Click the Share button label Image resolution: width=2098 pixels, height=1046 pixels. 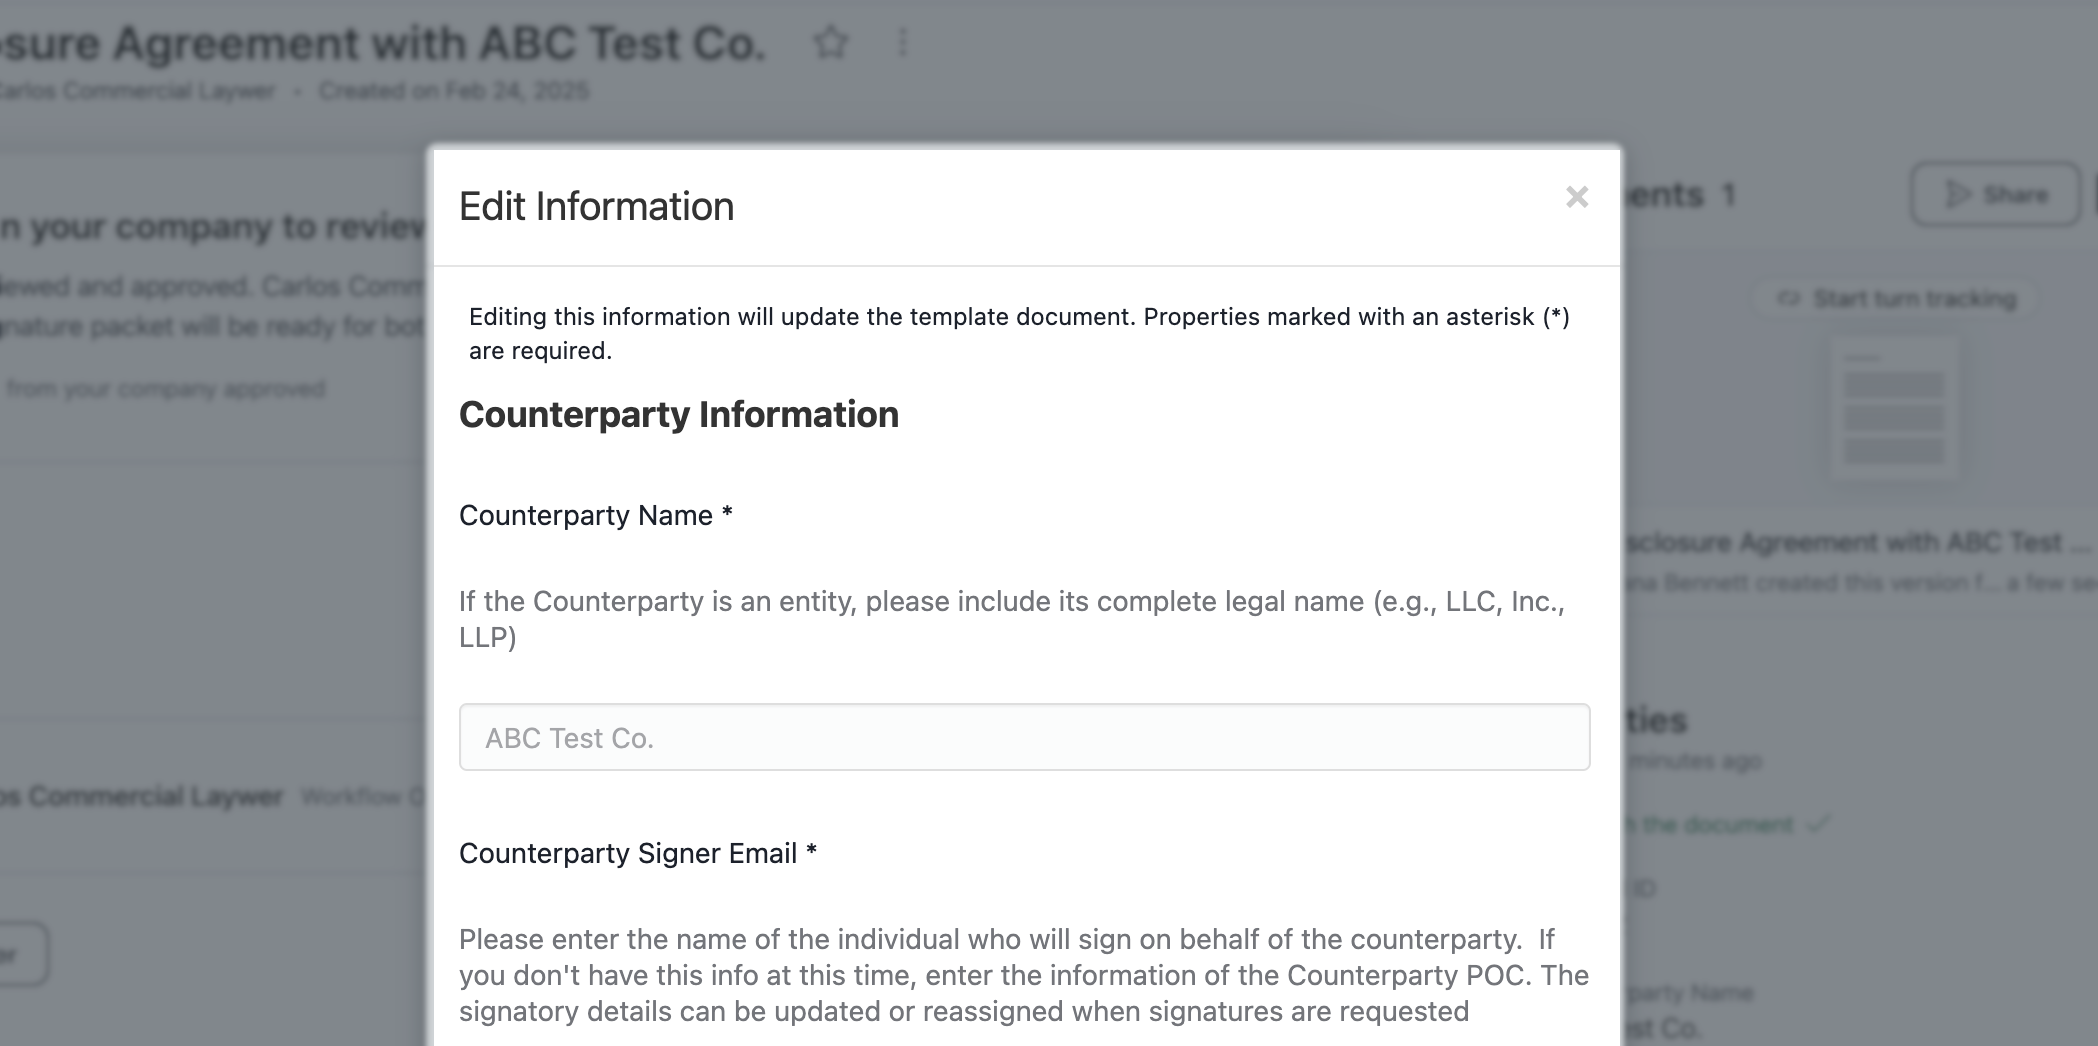(2015, 194)
